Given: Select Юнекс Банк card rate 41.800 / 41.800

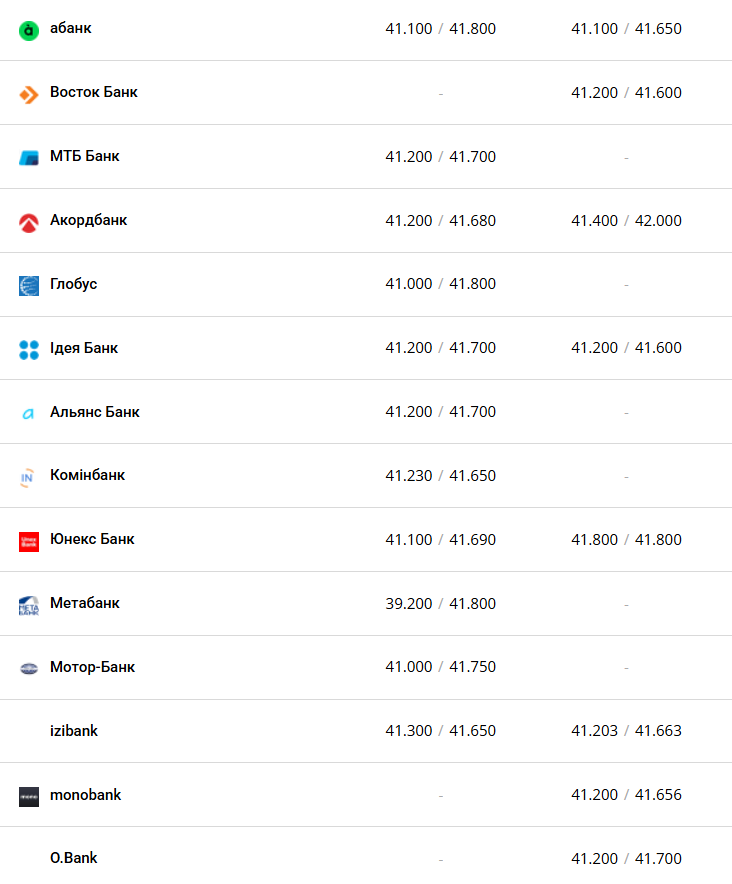Looking at the screenshot, I should [626, 540].
